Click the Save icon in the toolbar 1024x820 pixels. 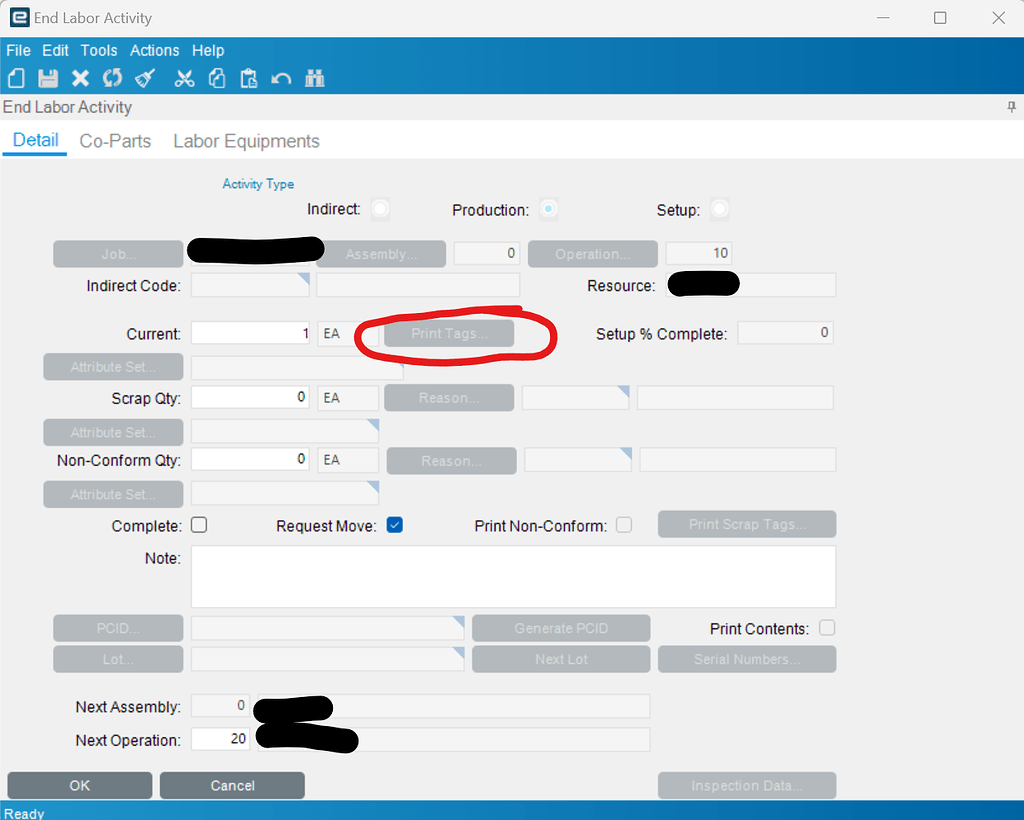(48, 78)
